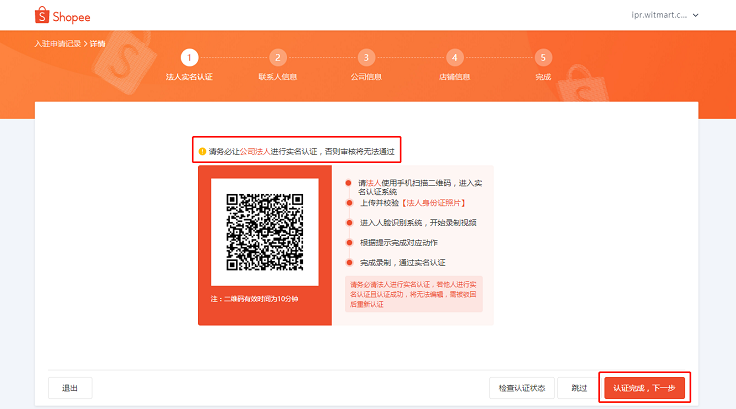Click the pink notice box about 法人 authentication
Viewport: 736px width, 409px height.
(414, 294)
